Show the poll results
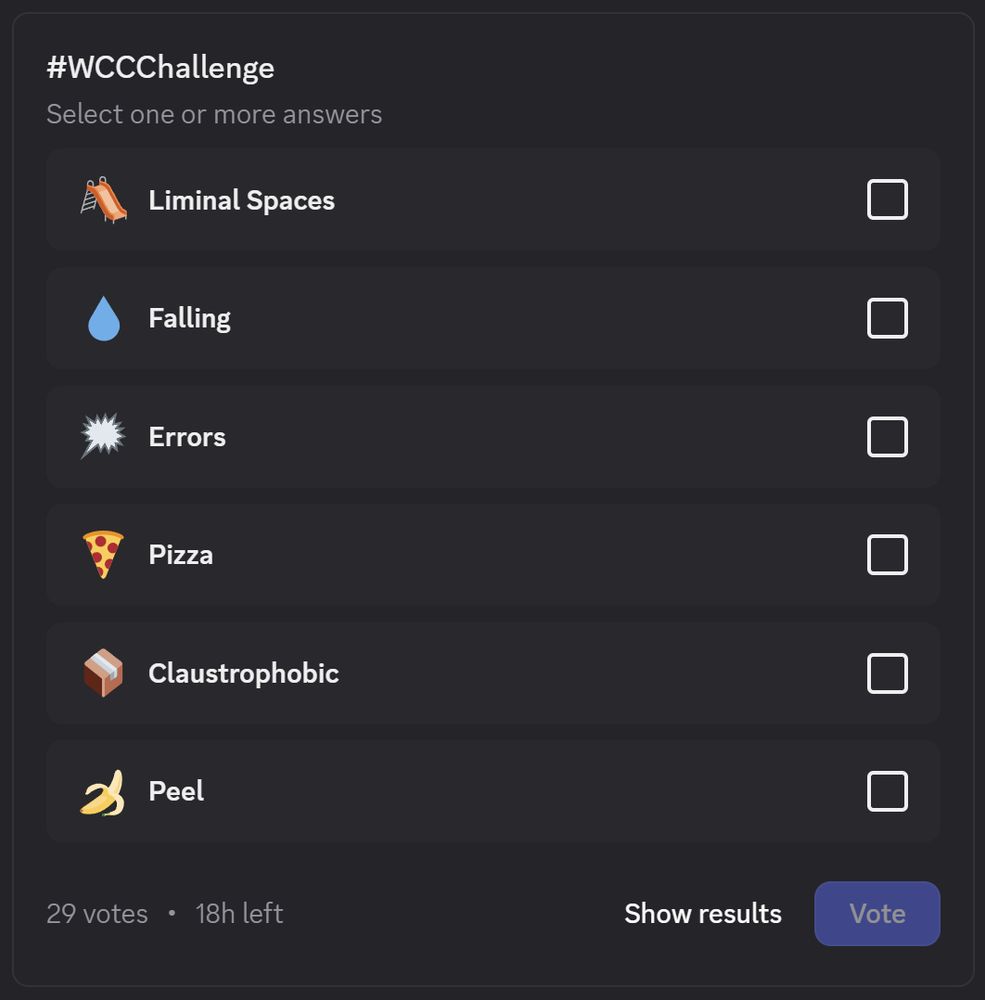985x1000 pixels. click(x=703, y=914)
